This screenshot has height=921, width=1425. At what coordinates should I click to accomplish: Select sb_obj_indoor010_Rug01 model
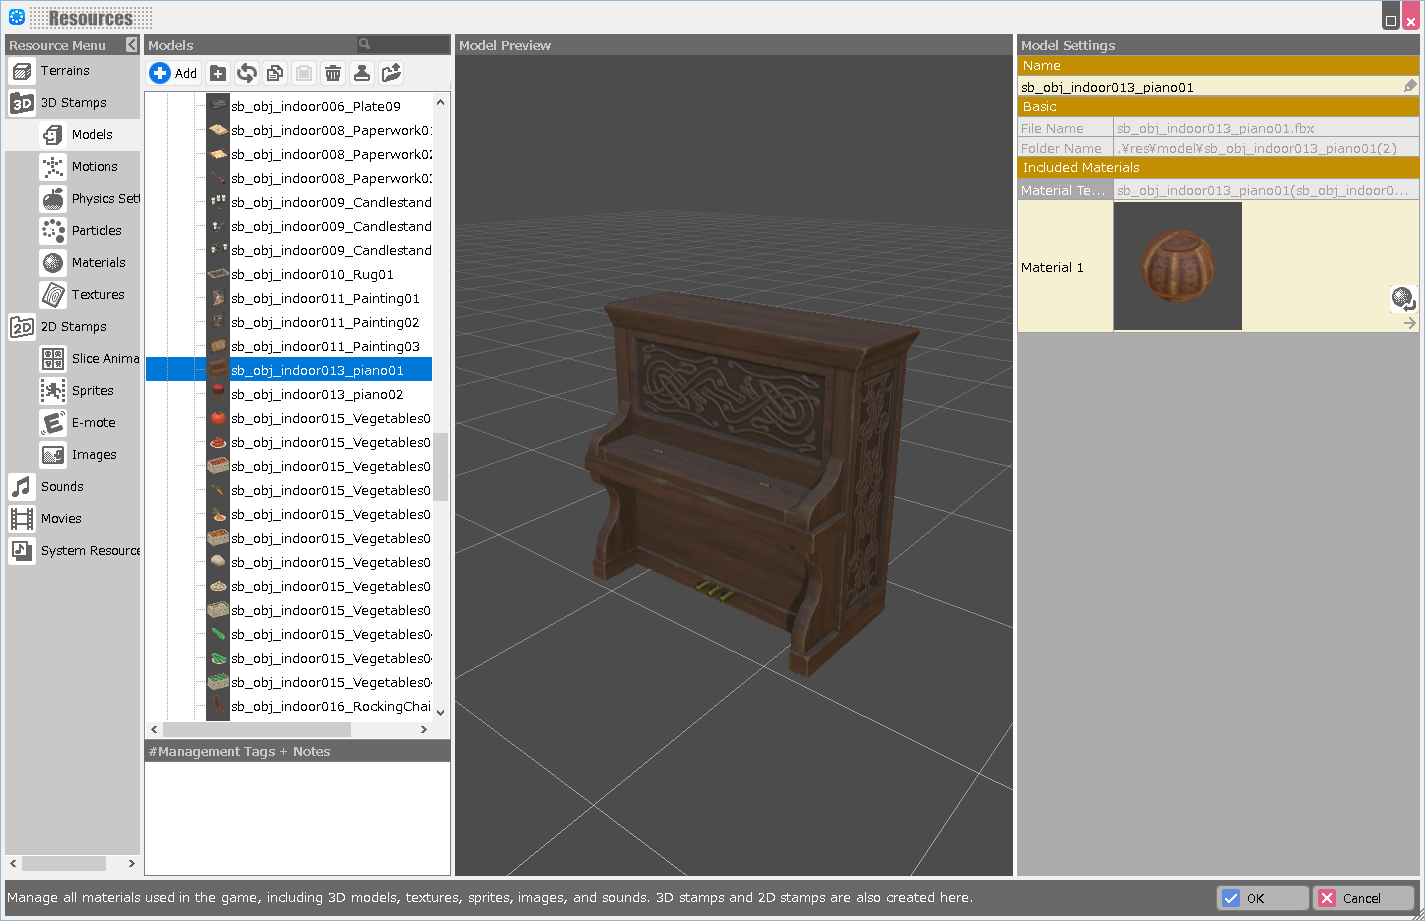pyautogui.click(x=312, y=275)
